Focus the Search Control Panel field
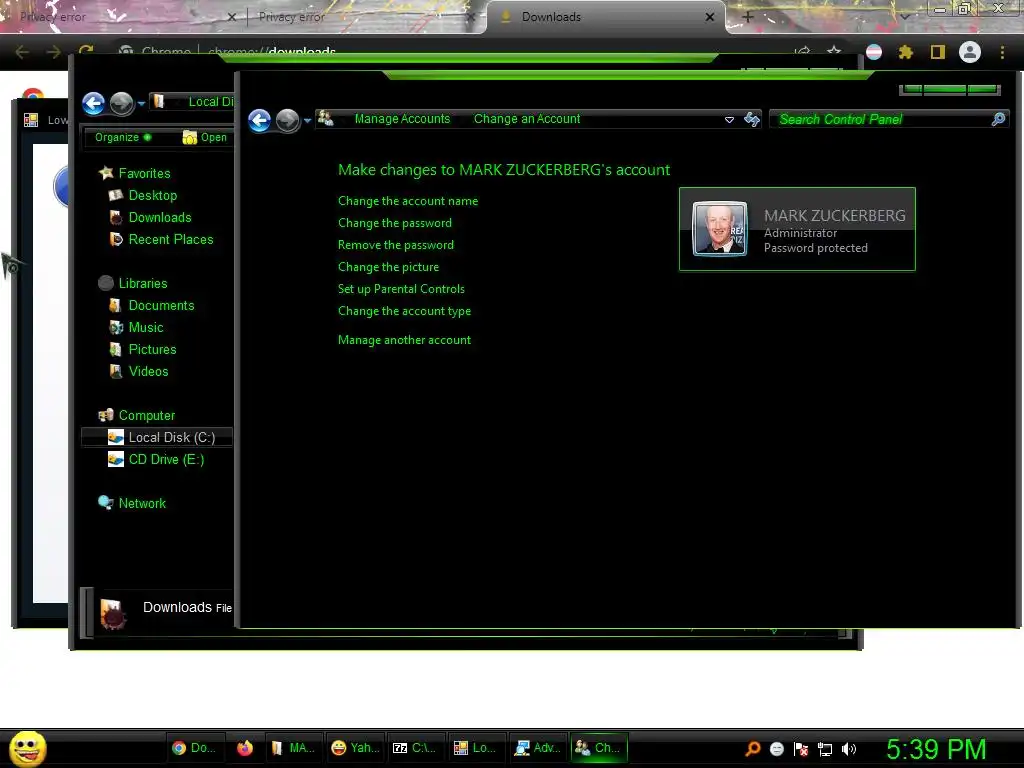 tap(889, 120)
